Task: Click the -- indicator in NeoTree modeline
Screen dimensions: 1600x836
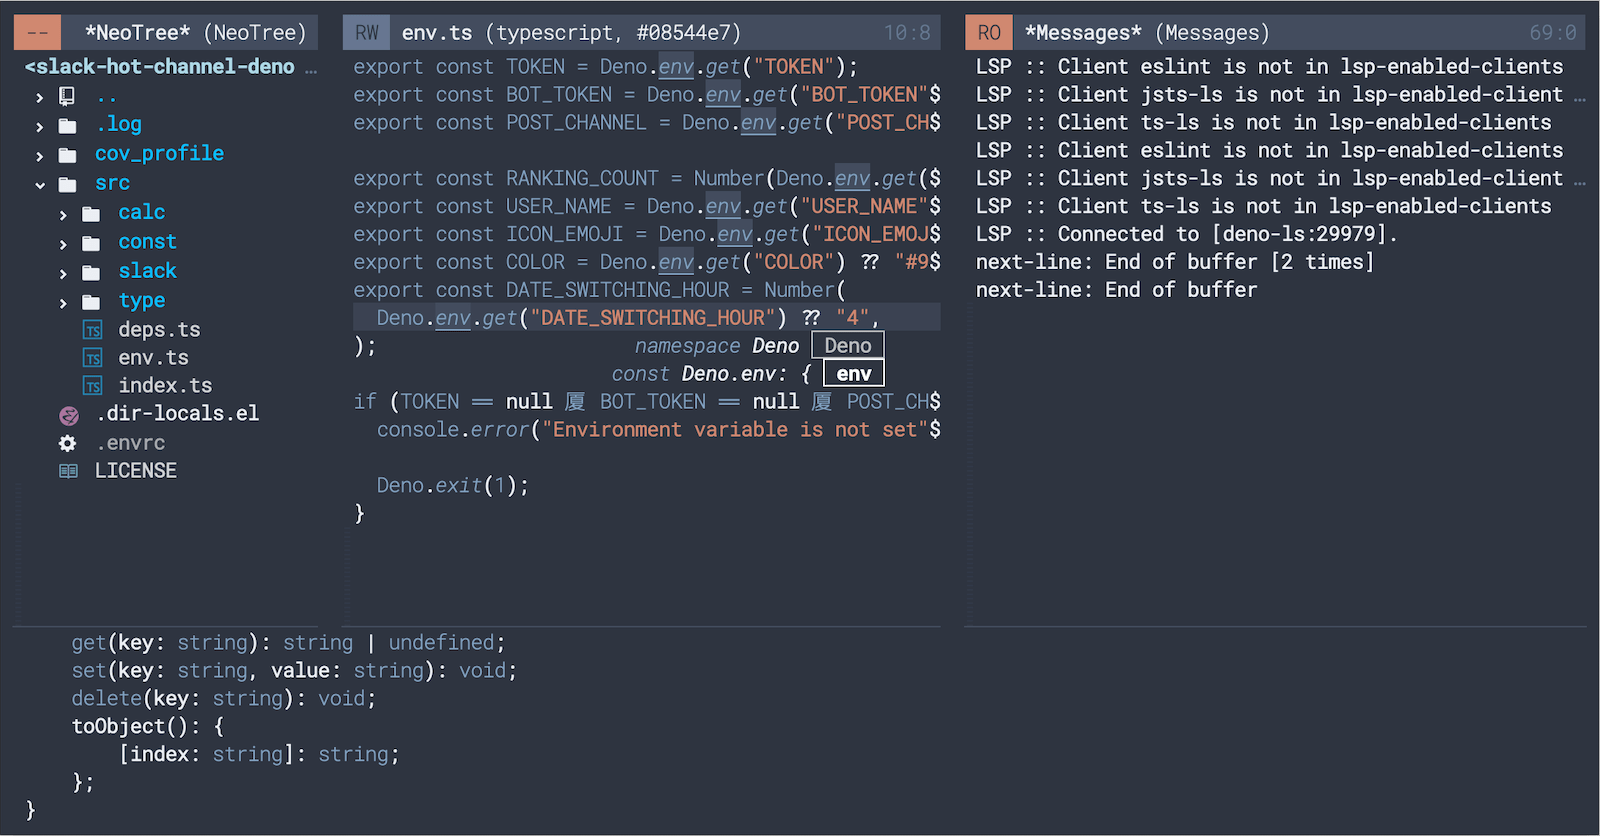Action: click(38, 33)
